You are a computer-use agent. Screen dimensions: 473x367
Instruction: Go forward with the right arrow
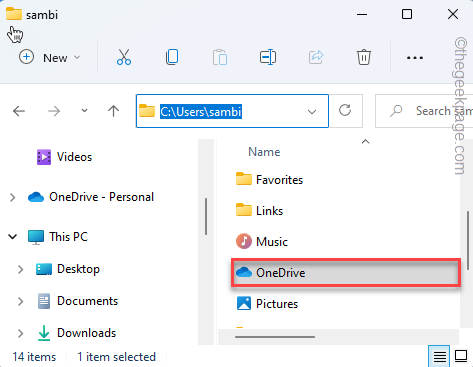click(54, 111)
